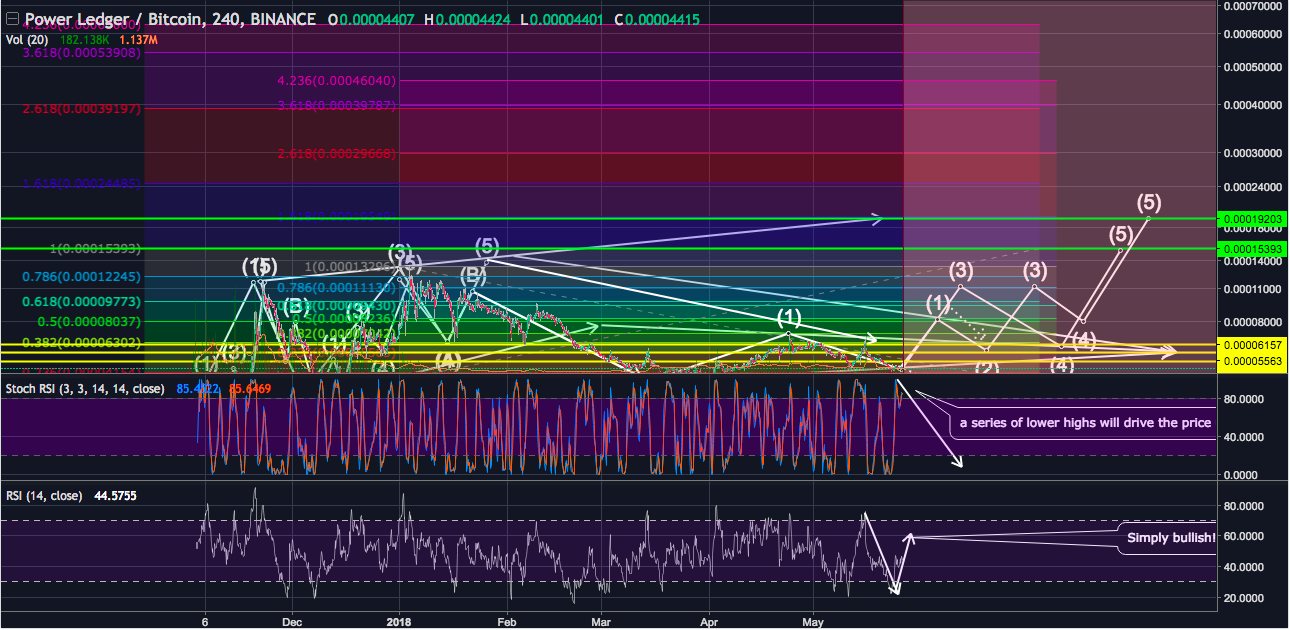Select the Vol (20) indicator label

coord(28,39)
